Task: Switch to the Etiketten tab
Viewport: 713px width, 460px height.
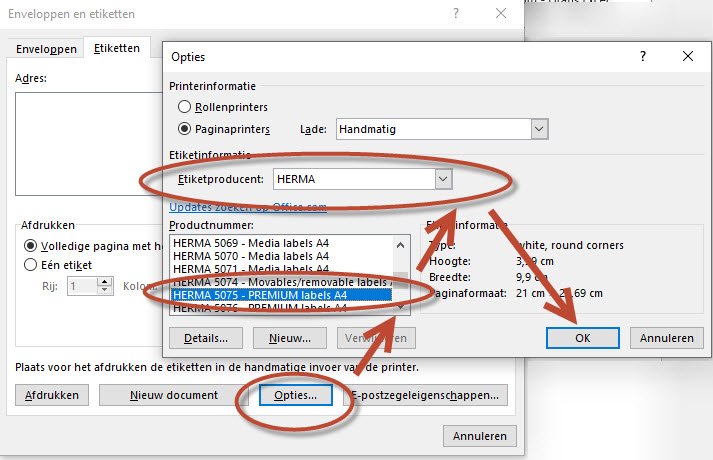Action: pyautogui.click(x=116, y=48)
